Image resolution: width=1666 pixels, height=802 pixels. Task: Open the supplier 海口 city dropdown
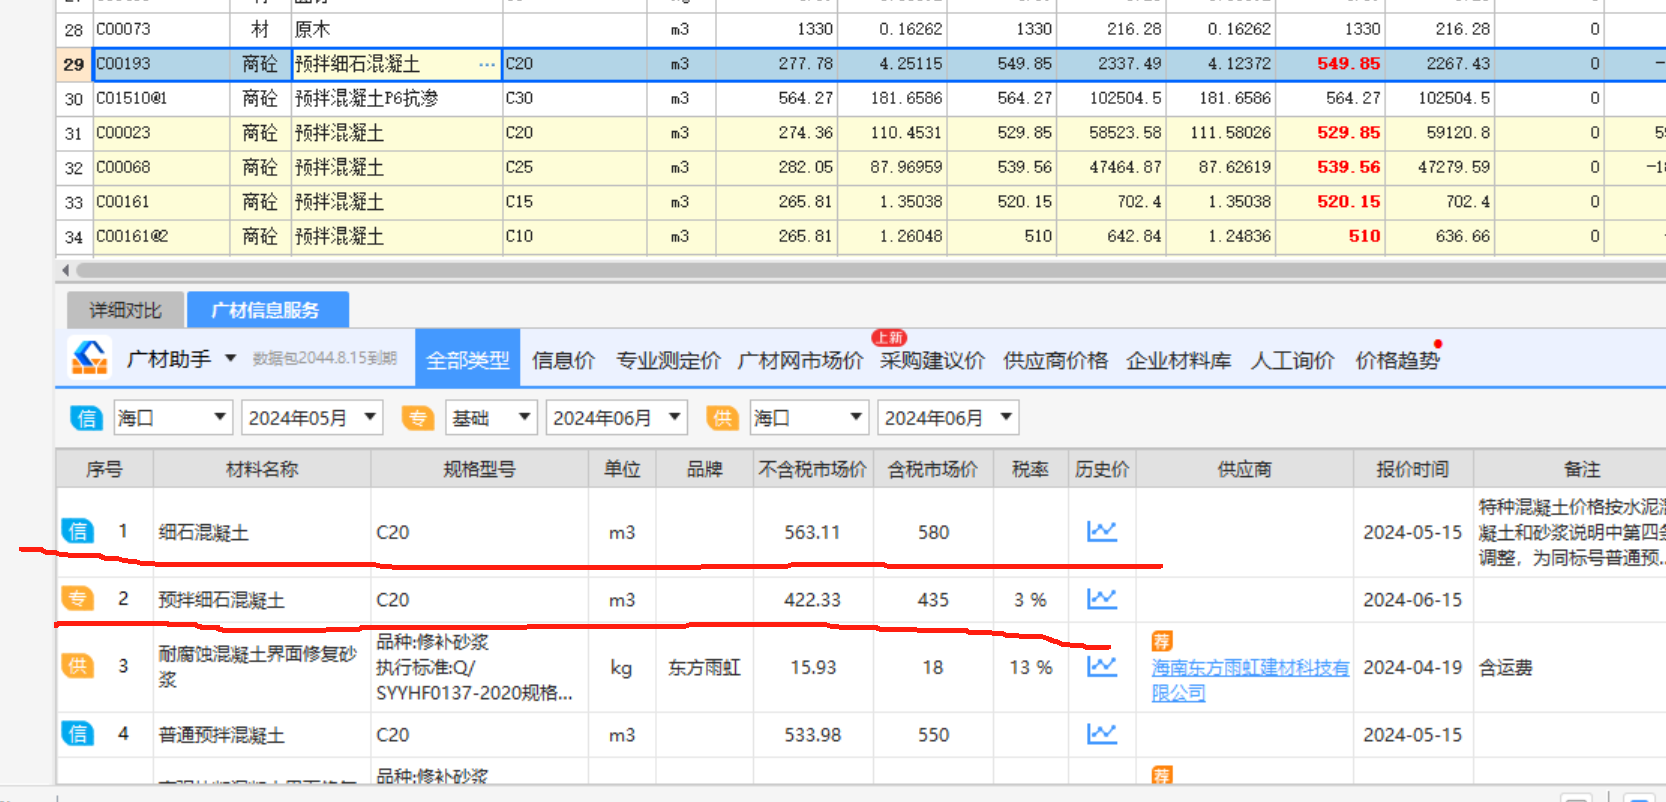[808, 417]
